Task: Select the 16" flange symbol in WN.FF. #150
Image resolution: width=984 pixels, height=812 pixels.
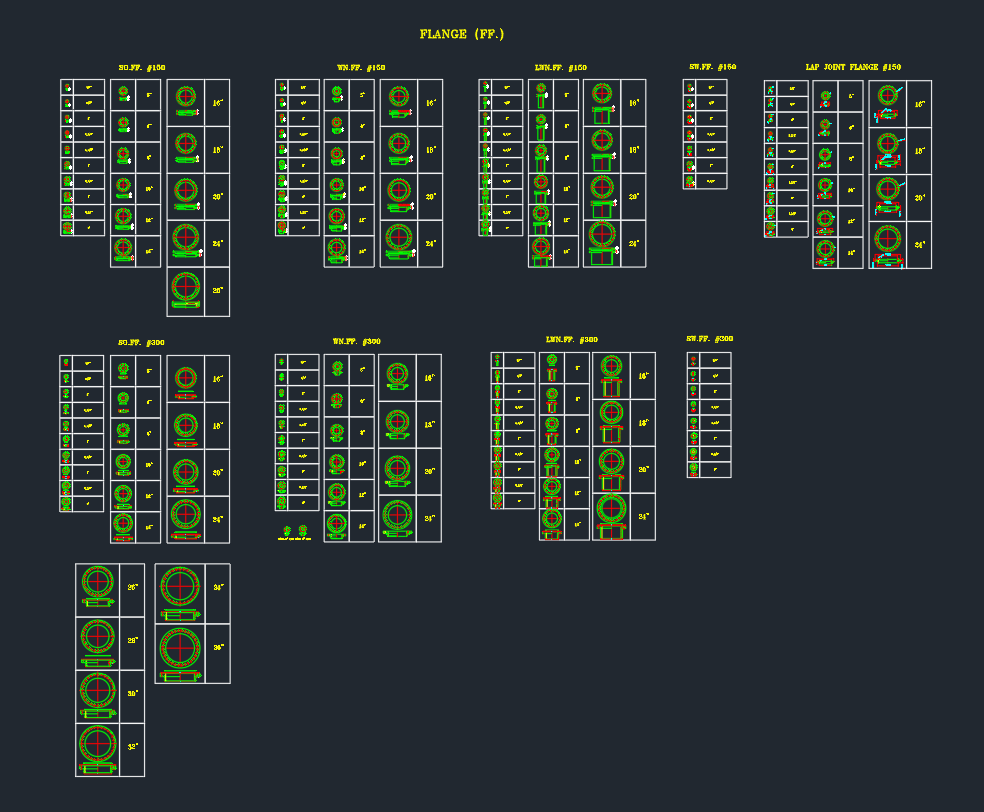Action: pos(398,103)
